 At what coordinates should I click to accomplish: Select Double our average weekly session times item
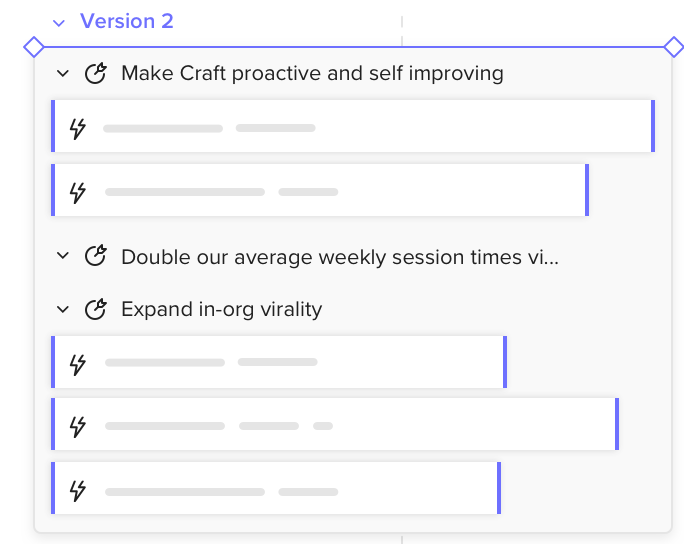tap(340, 257)
